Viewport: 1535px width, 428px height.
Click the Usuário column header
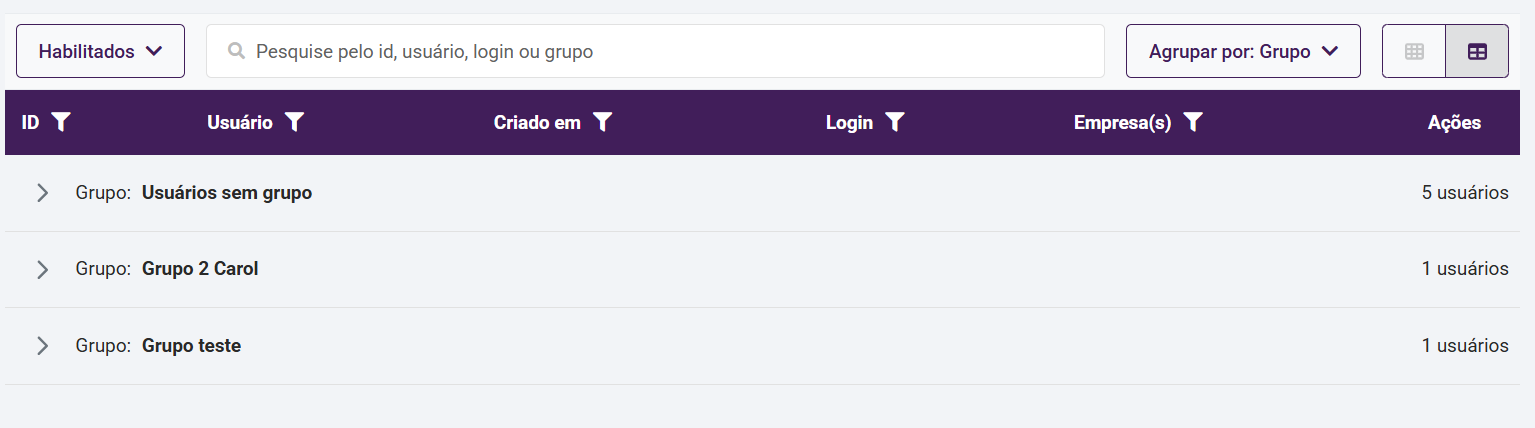coord(239,122)
